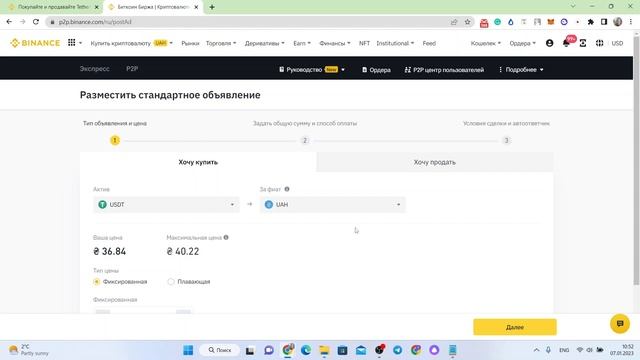Click the Далее button
This screenshot has width=640, height=360.
(515, 327)
